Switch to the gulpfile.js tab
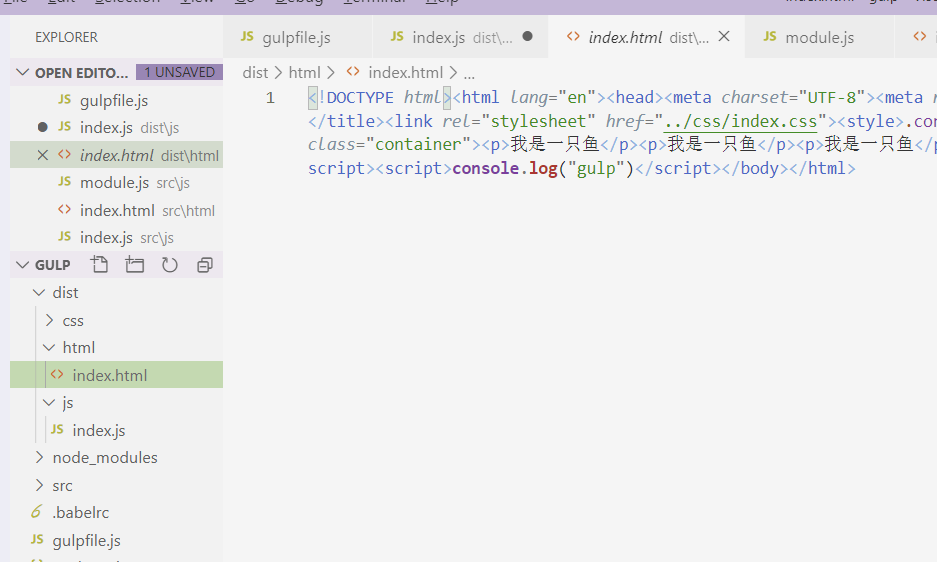This screenshot has height=562, width=937. (x=298, y=37)
